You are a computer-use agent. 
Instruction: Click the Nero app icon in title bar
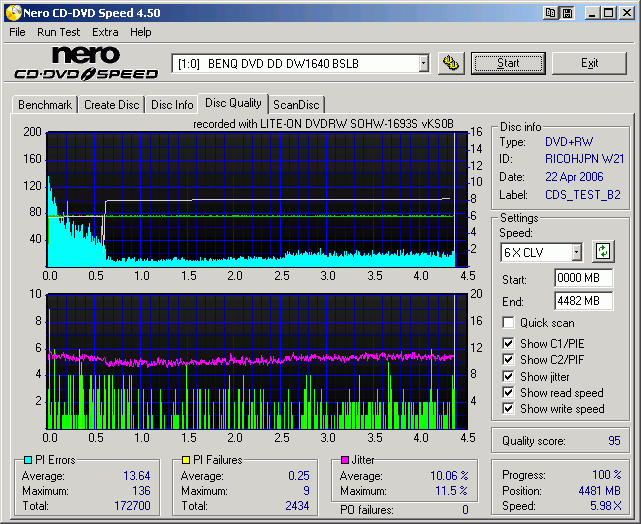12,12
